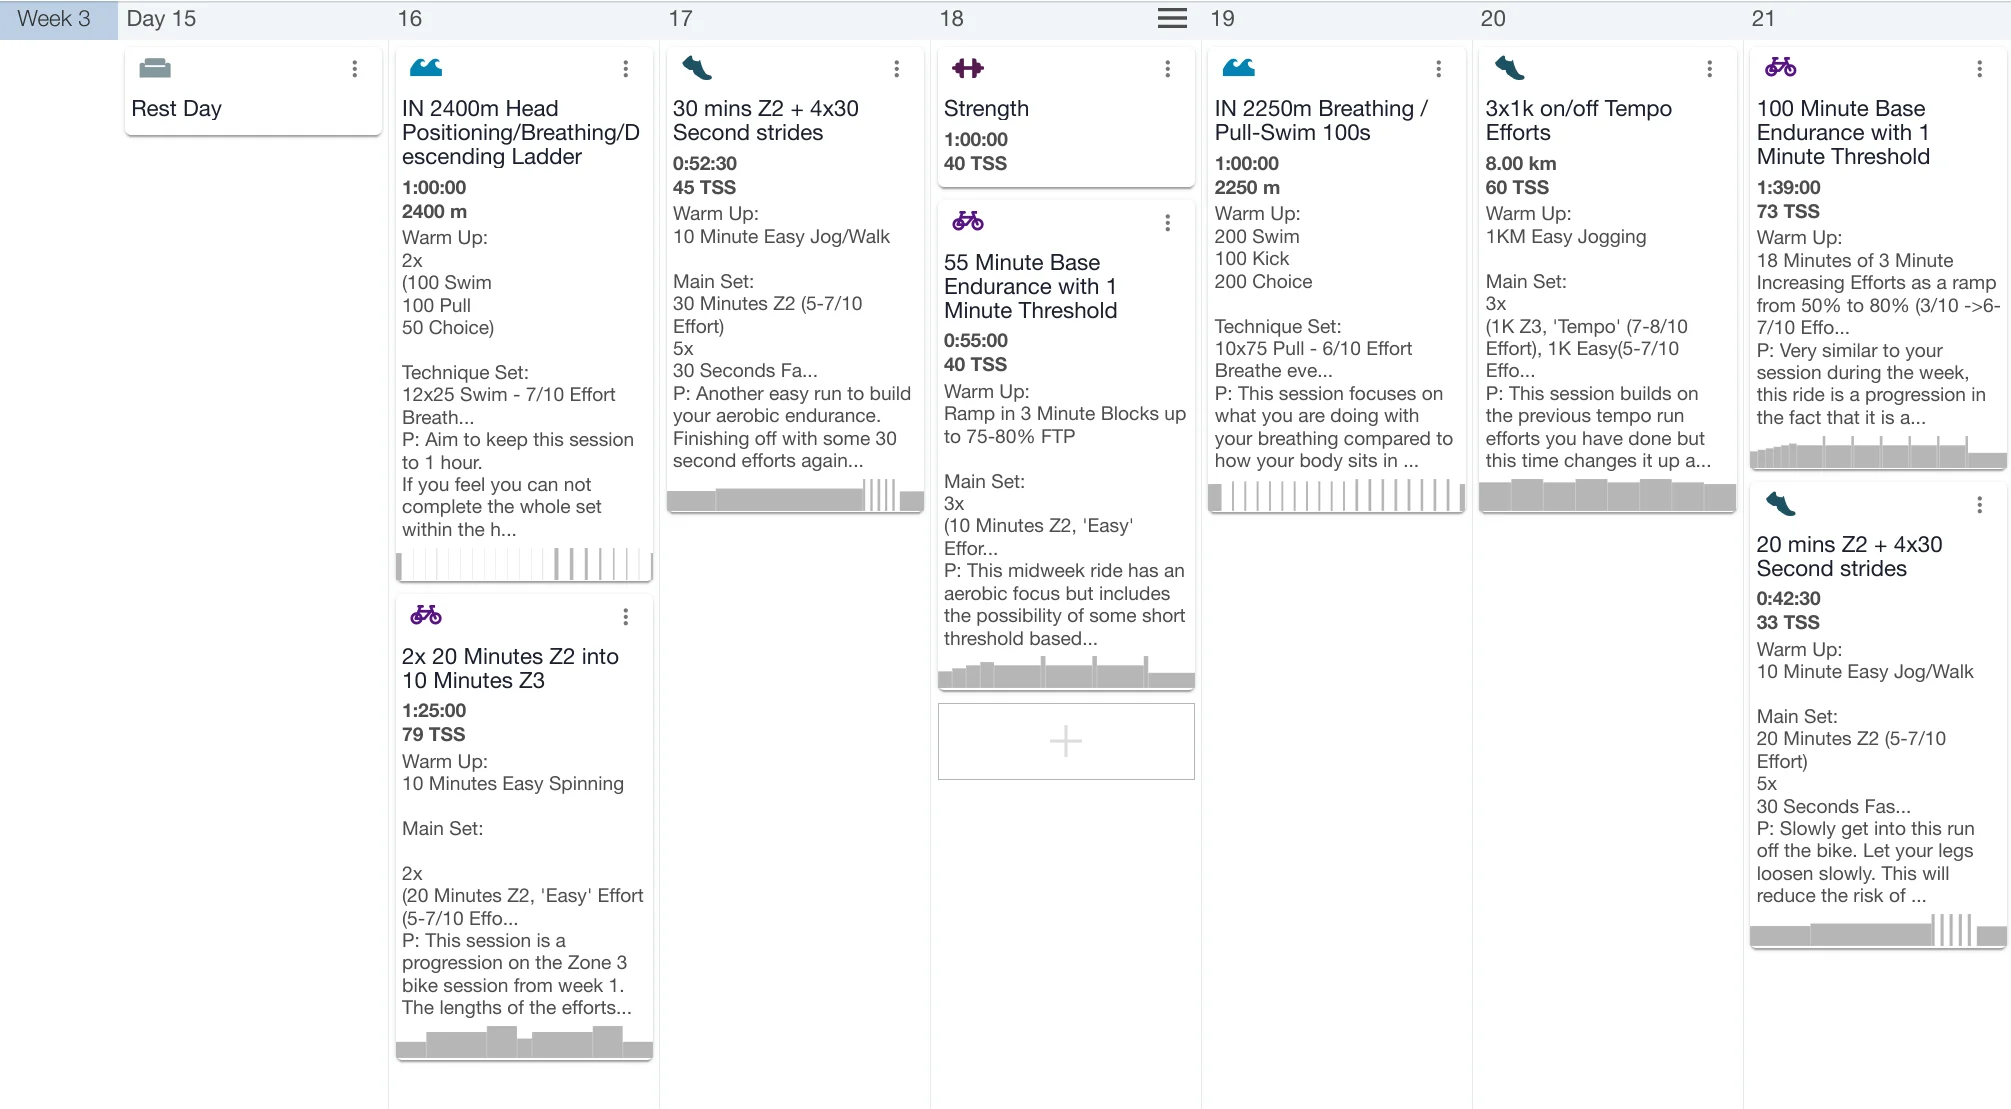Click the running shoe icon on 30 mins Z2 workout

(x=697, y=68)
